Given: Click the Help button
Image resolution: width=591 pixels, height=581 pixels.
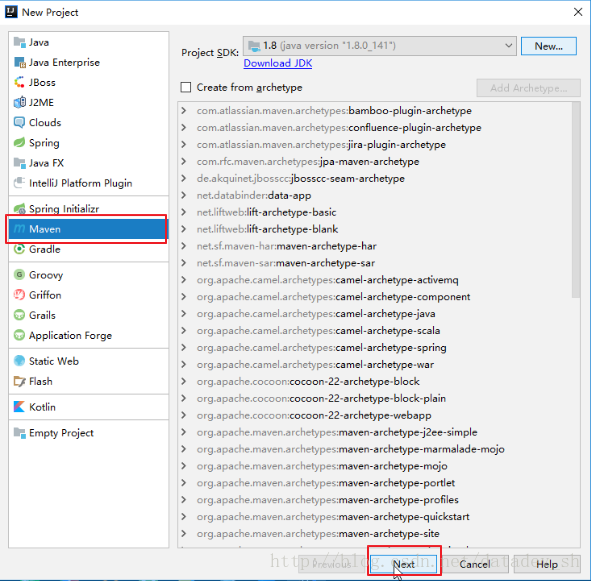Looking at the screenshot, I should 547,564.
